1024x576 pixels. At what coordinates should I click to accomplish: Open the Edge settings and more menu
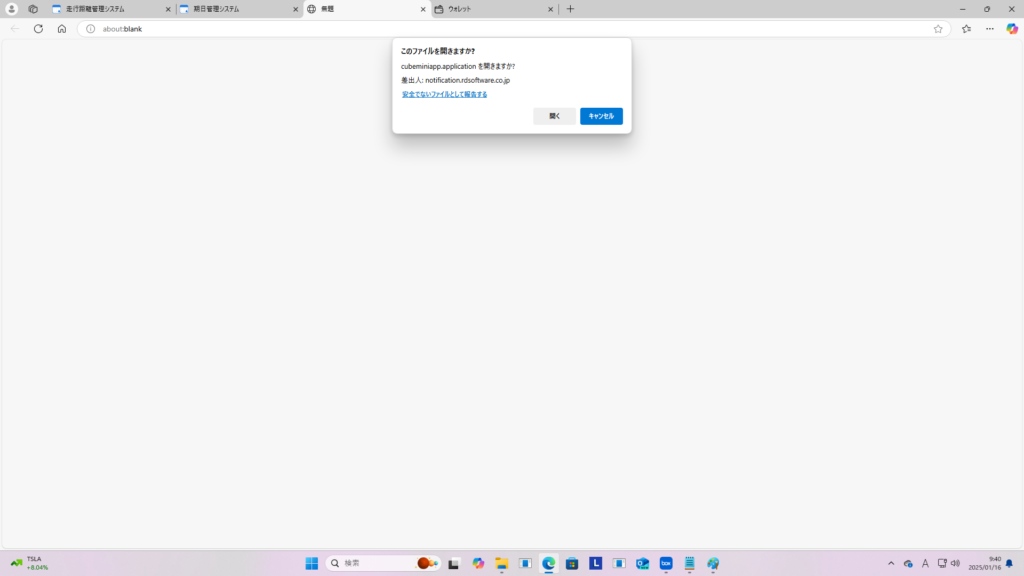(989, 29)
